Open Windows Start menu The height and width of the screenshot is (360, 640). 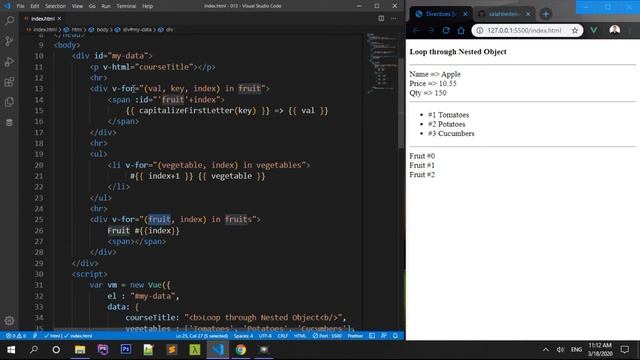[x=11, y=350]
